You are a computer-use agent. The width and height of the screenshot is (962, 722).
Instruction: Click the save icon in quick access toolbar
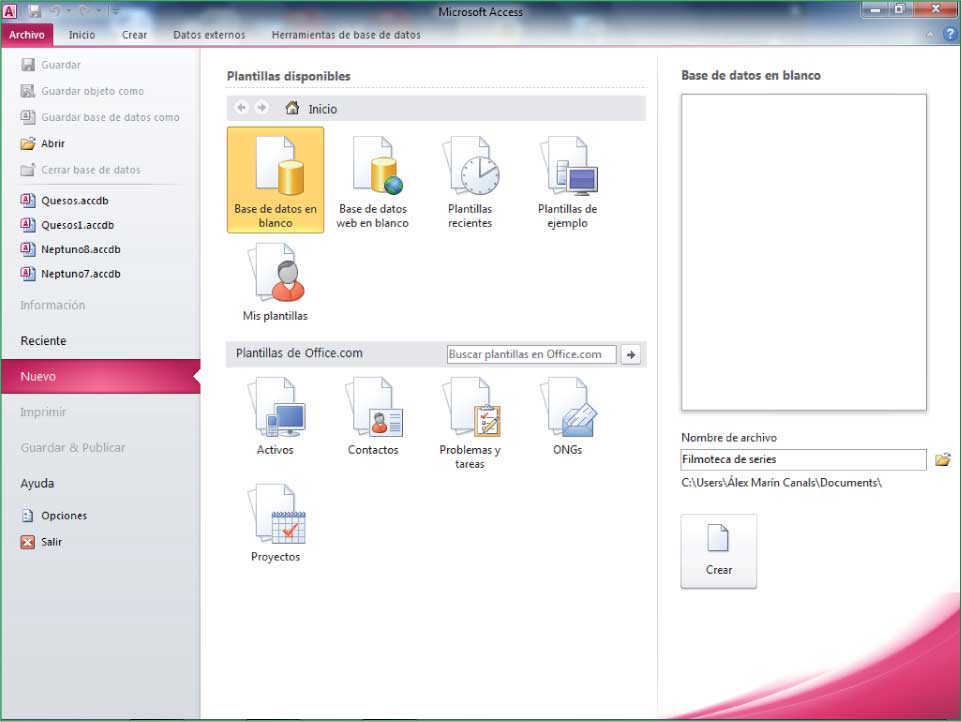(34, 11)
